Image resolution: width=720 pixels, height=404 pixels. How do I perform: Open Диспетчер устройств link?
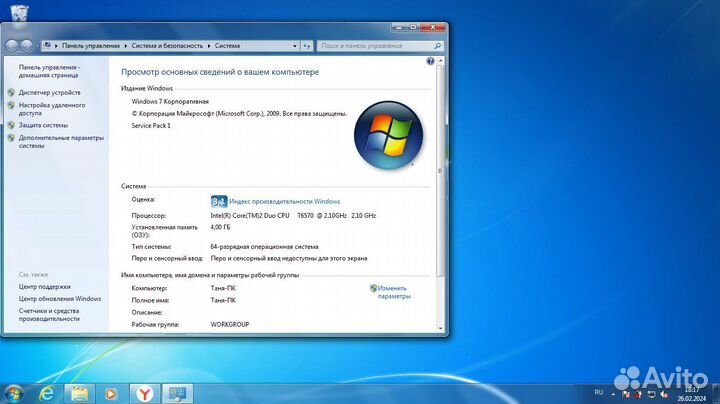tap(50, 93)
